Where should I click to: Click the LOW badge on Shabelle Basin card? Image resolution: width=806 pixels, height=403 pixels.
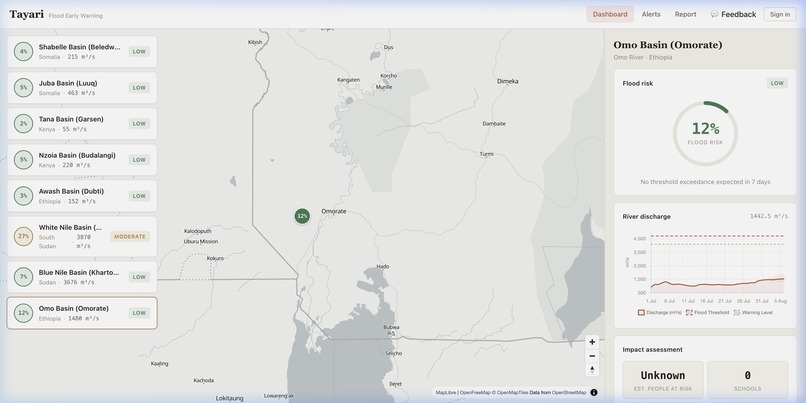click(139, 51)
